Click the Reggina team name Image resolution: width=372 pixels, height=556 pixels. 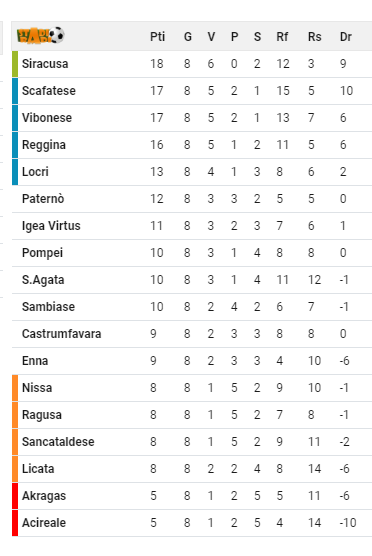(x=44, y=145)
